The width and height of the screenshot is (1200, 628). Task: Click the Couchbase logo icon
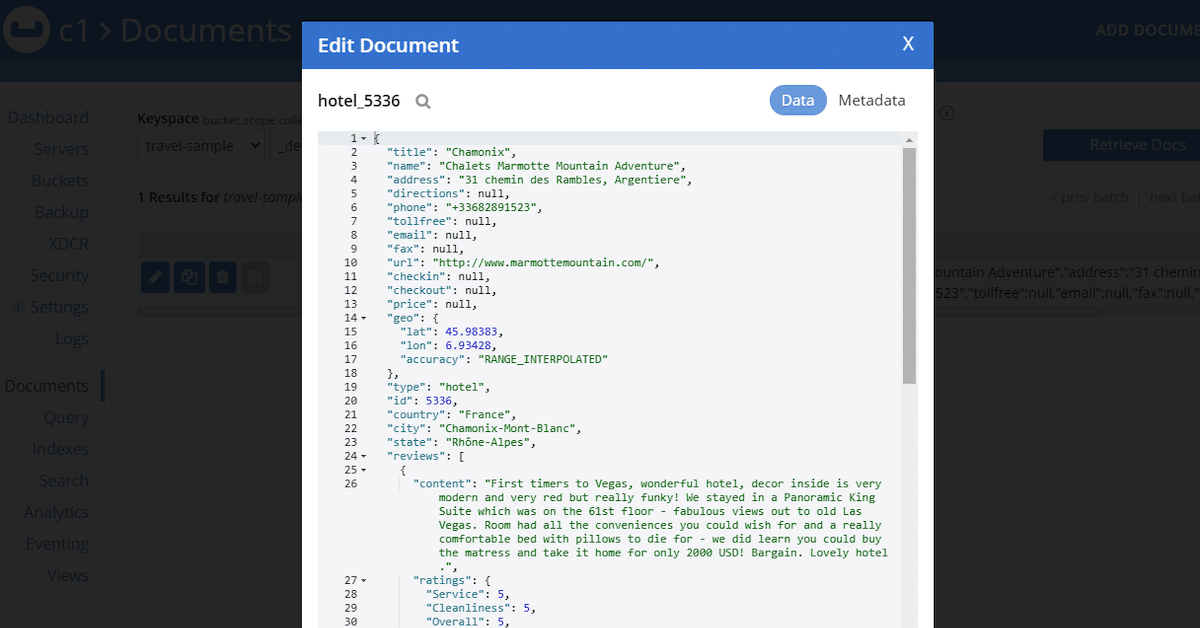pos(27,31)
